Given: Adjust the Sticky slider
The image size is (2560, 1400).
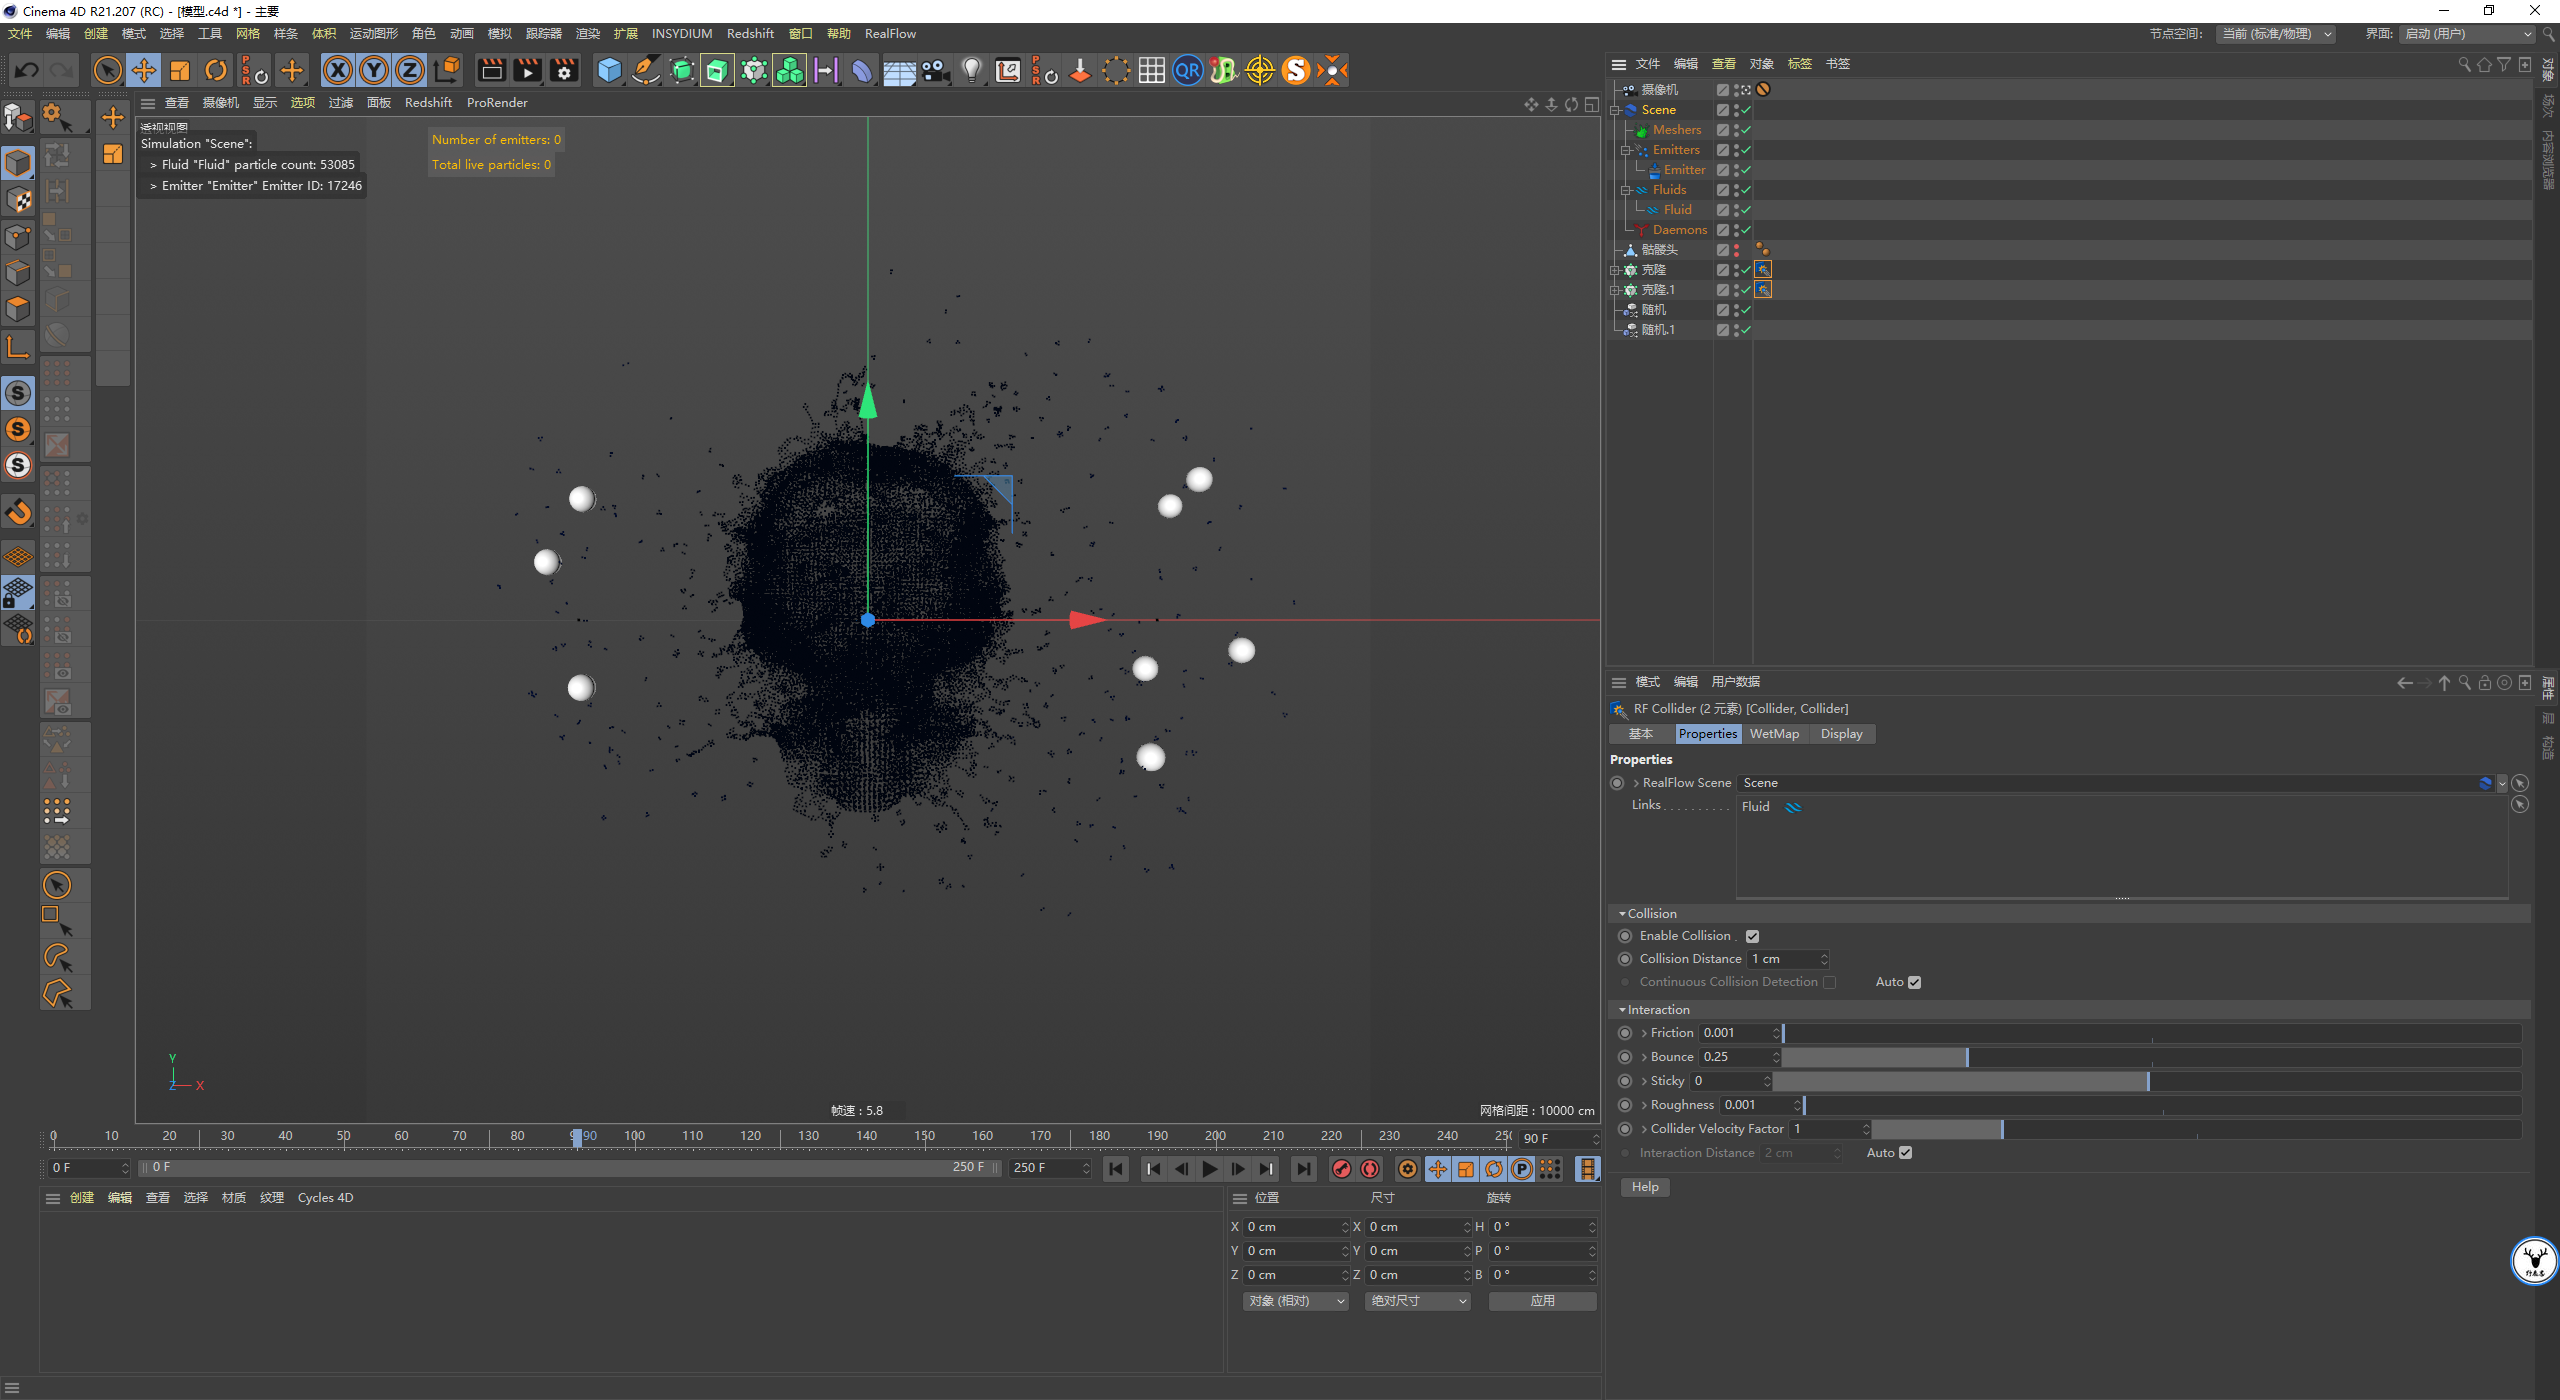Looking at the screenshot, I should click(2147, 1081).
